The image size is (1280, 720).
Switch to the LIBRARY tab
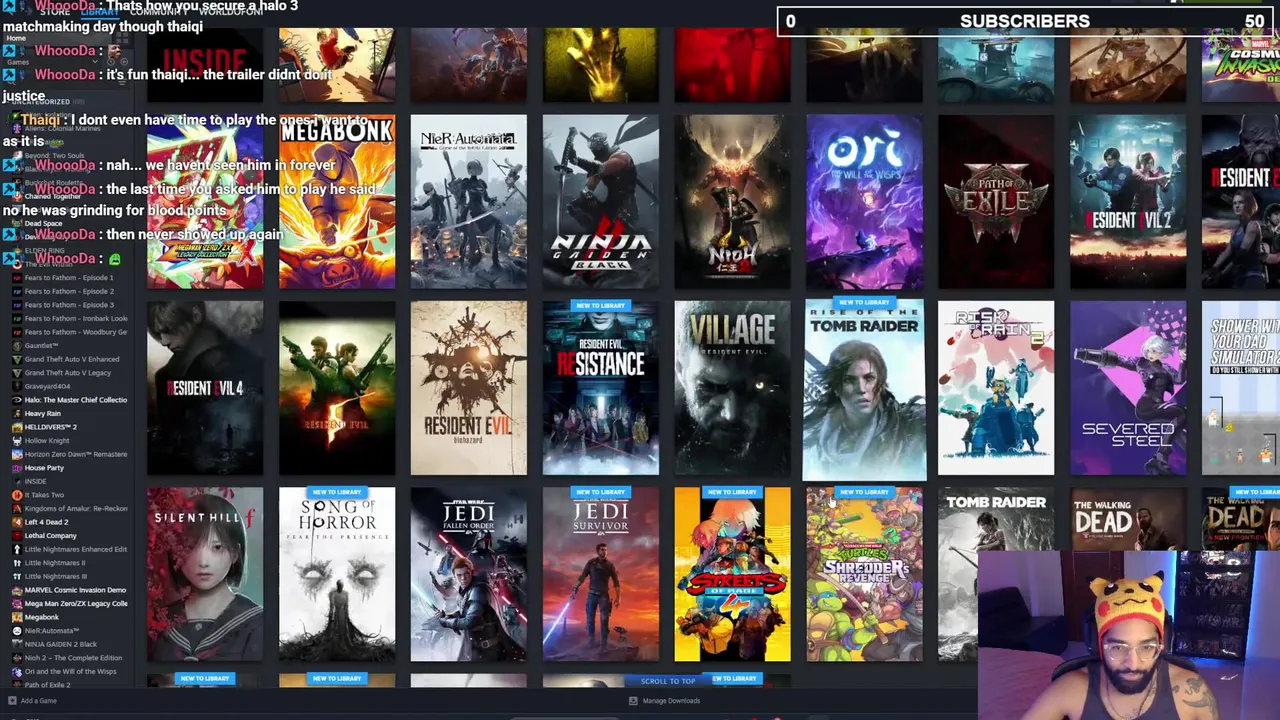coord(99,12)
